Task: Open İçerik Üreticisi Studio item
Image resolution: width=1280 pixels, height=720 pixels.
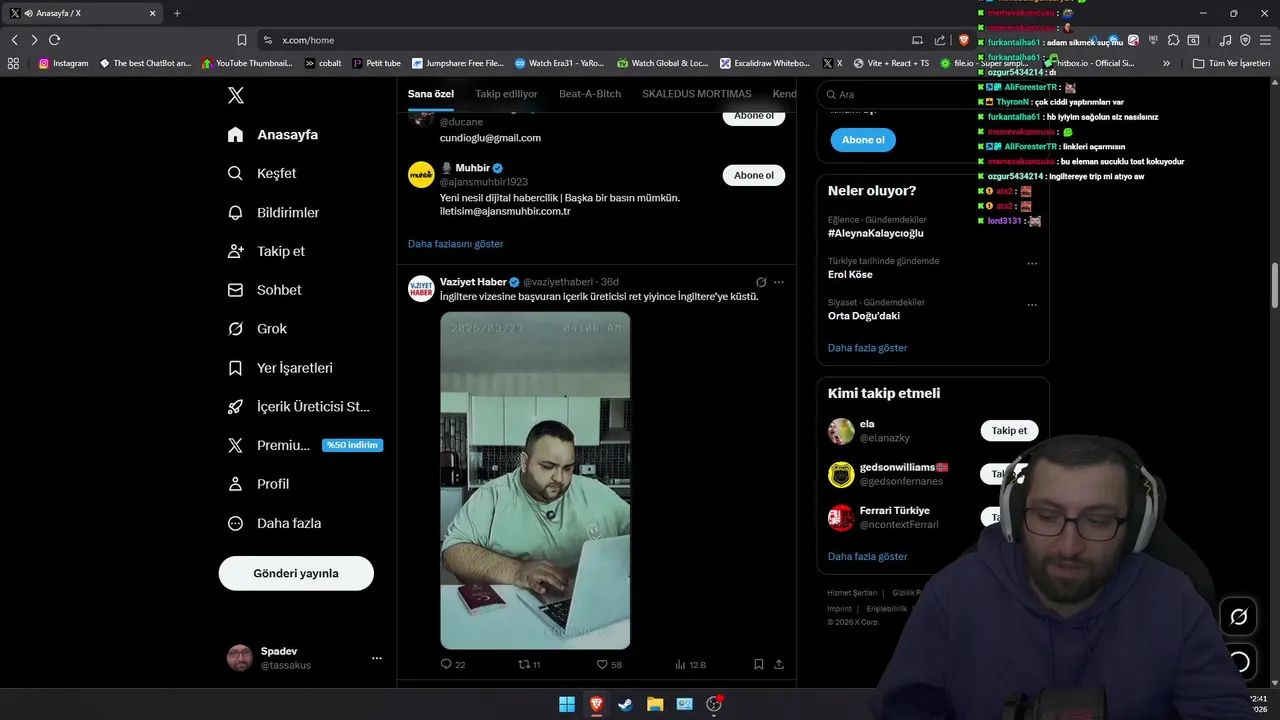Action: (298, 407)
